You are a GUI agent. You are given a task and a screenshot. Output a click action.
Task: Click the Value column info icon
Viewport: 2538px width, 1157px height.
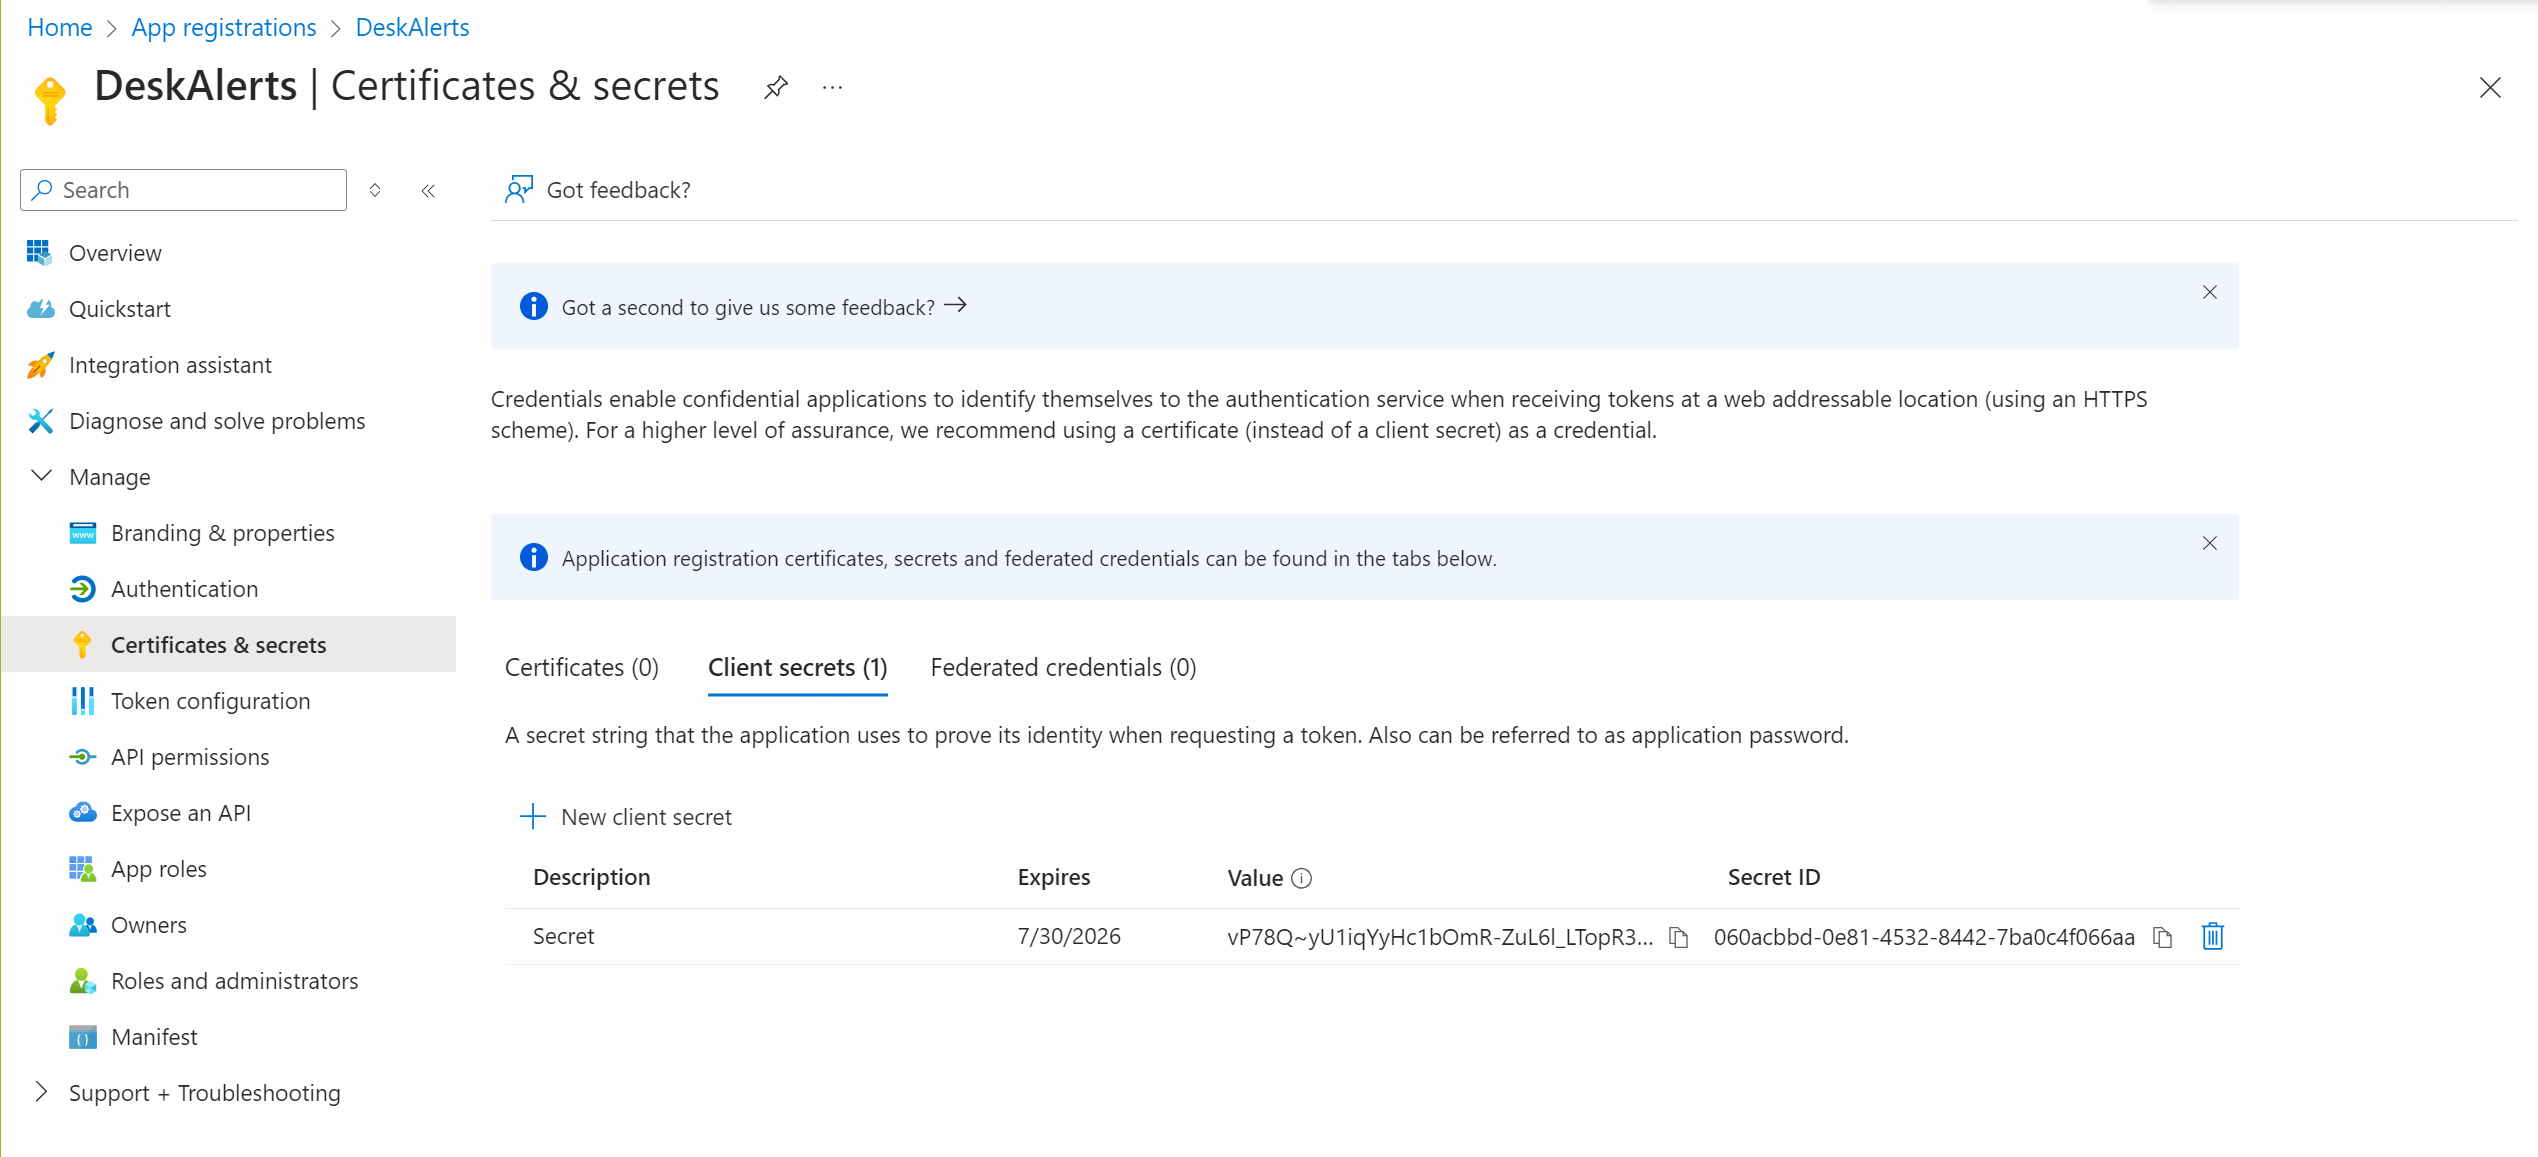[1301, 878]
